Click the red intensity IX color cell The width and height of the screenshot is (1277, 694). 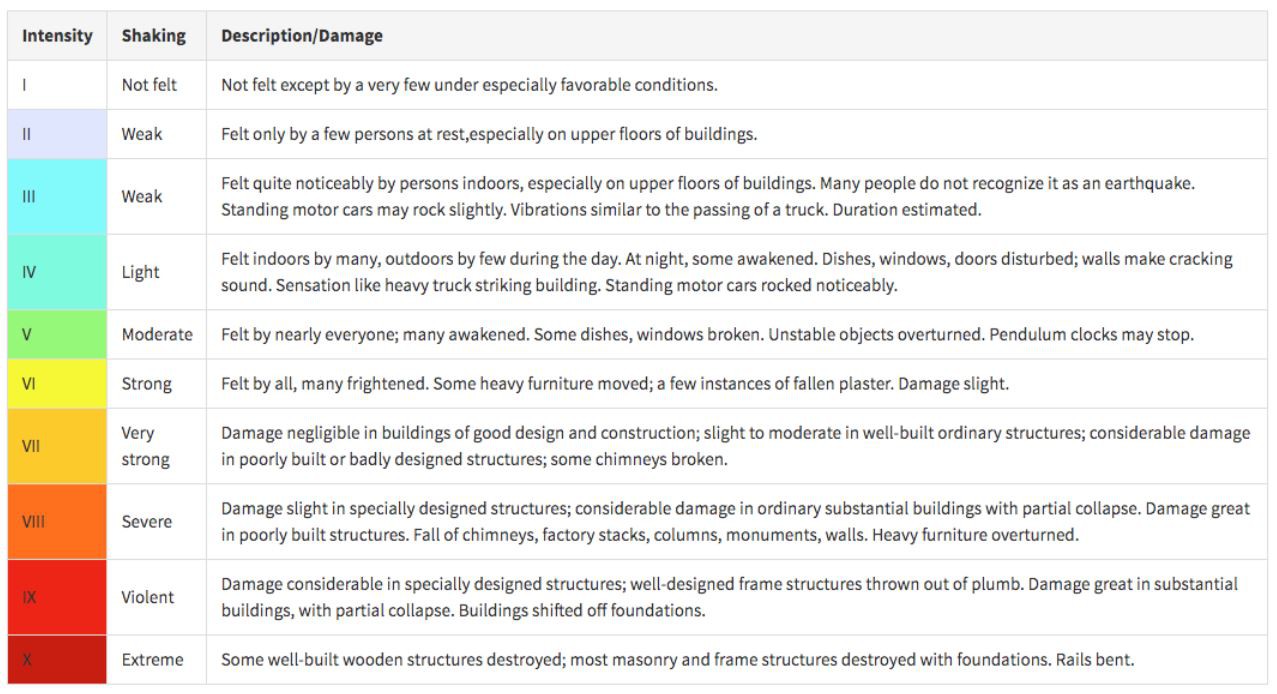pos(57,597)
